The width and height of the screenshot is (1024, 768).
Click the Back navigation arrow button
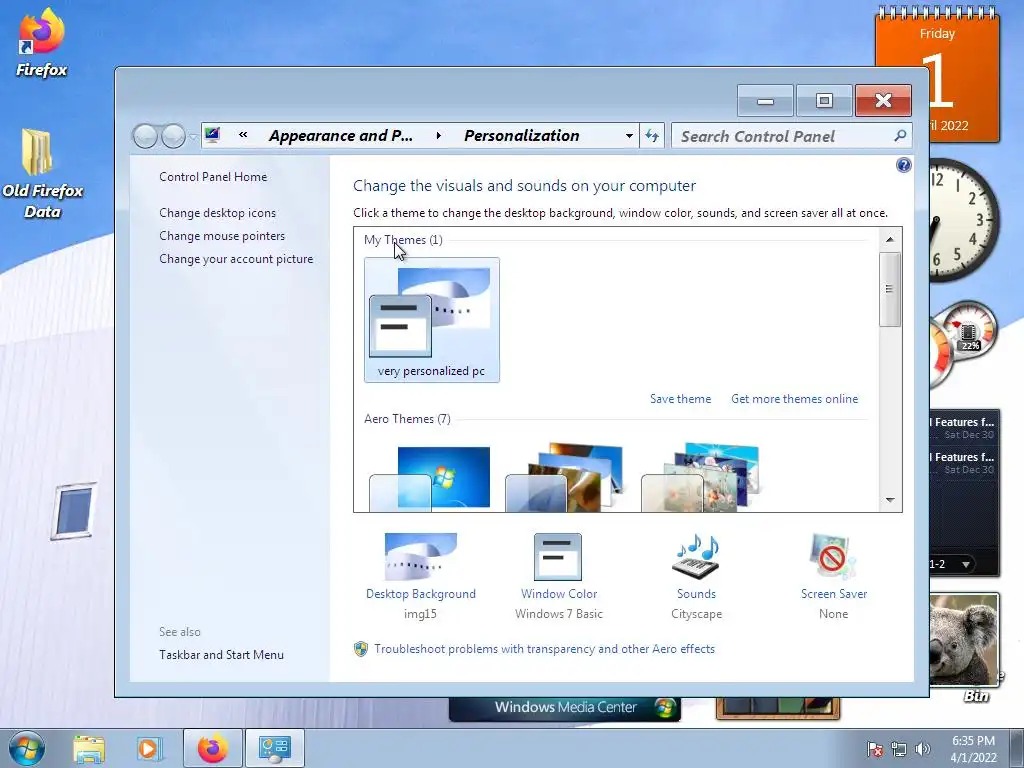pyautogui.click(x=145, y=136)
